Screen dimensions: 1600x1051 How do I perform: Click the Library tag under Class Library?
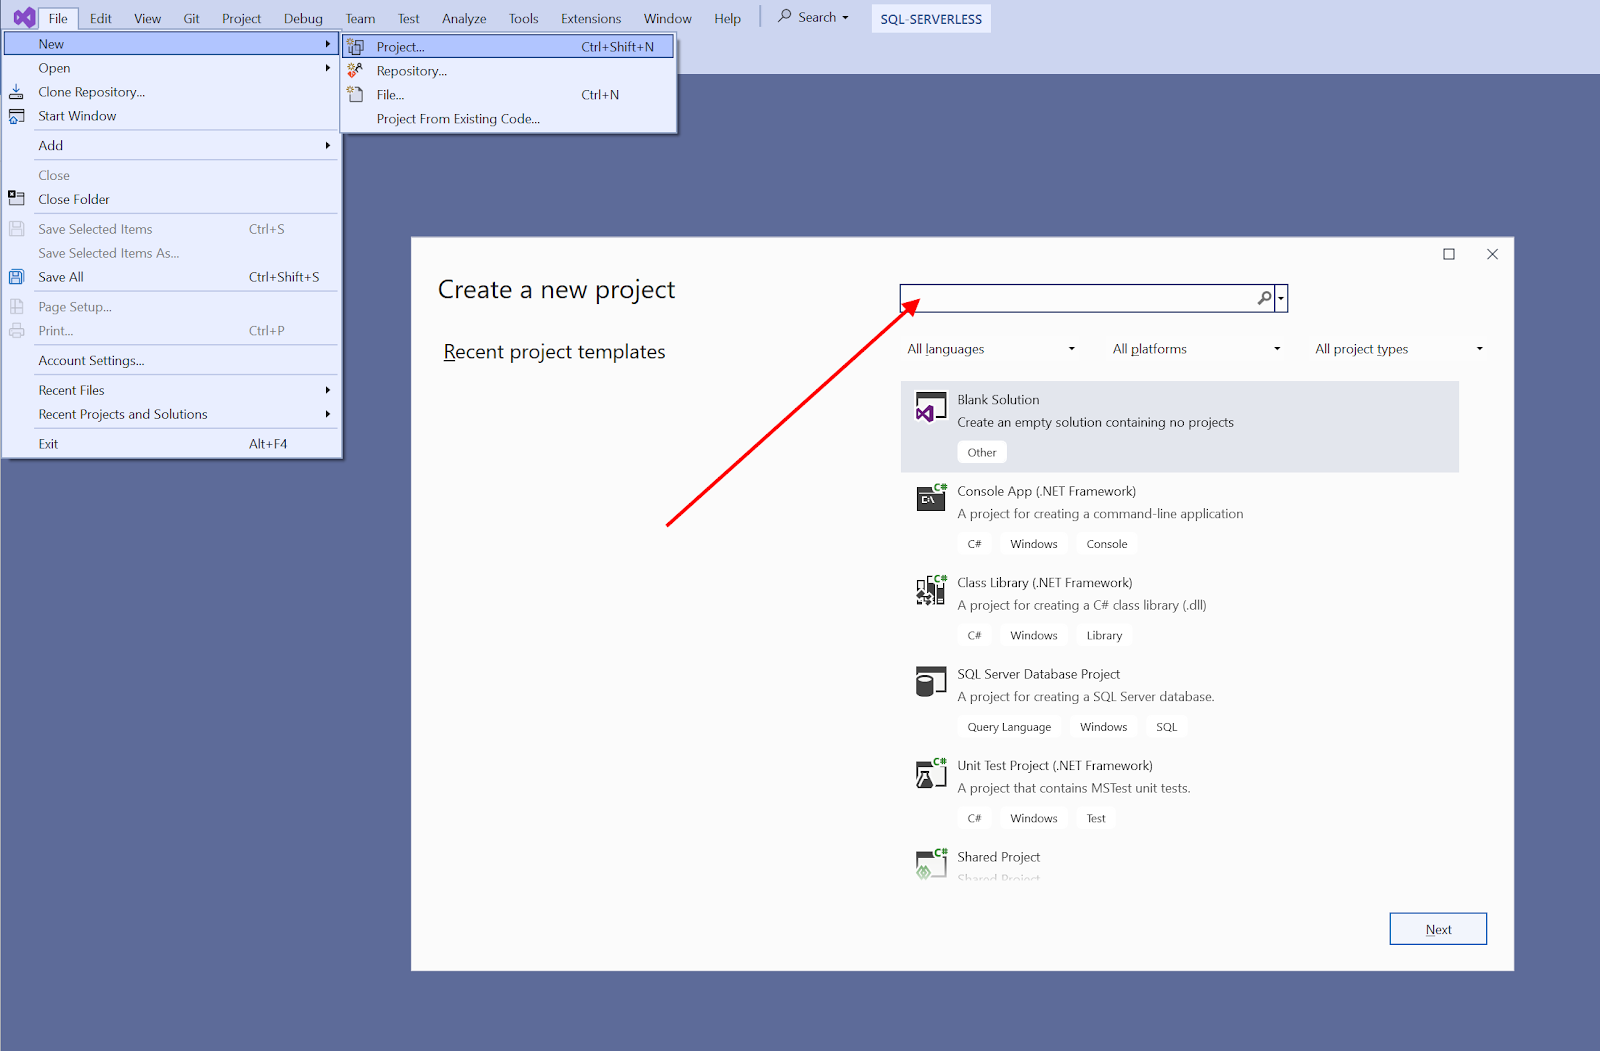tap(1104, 635)
